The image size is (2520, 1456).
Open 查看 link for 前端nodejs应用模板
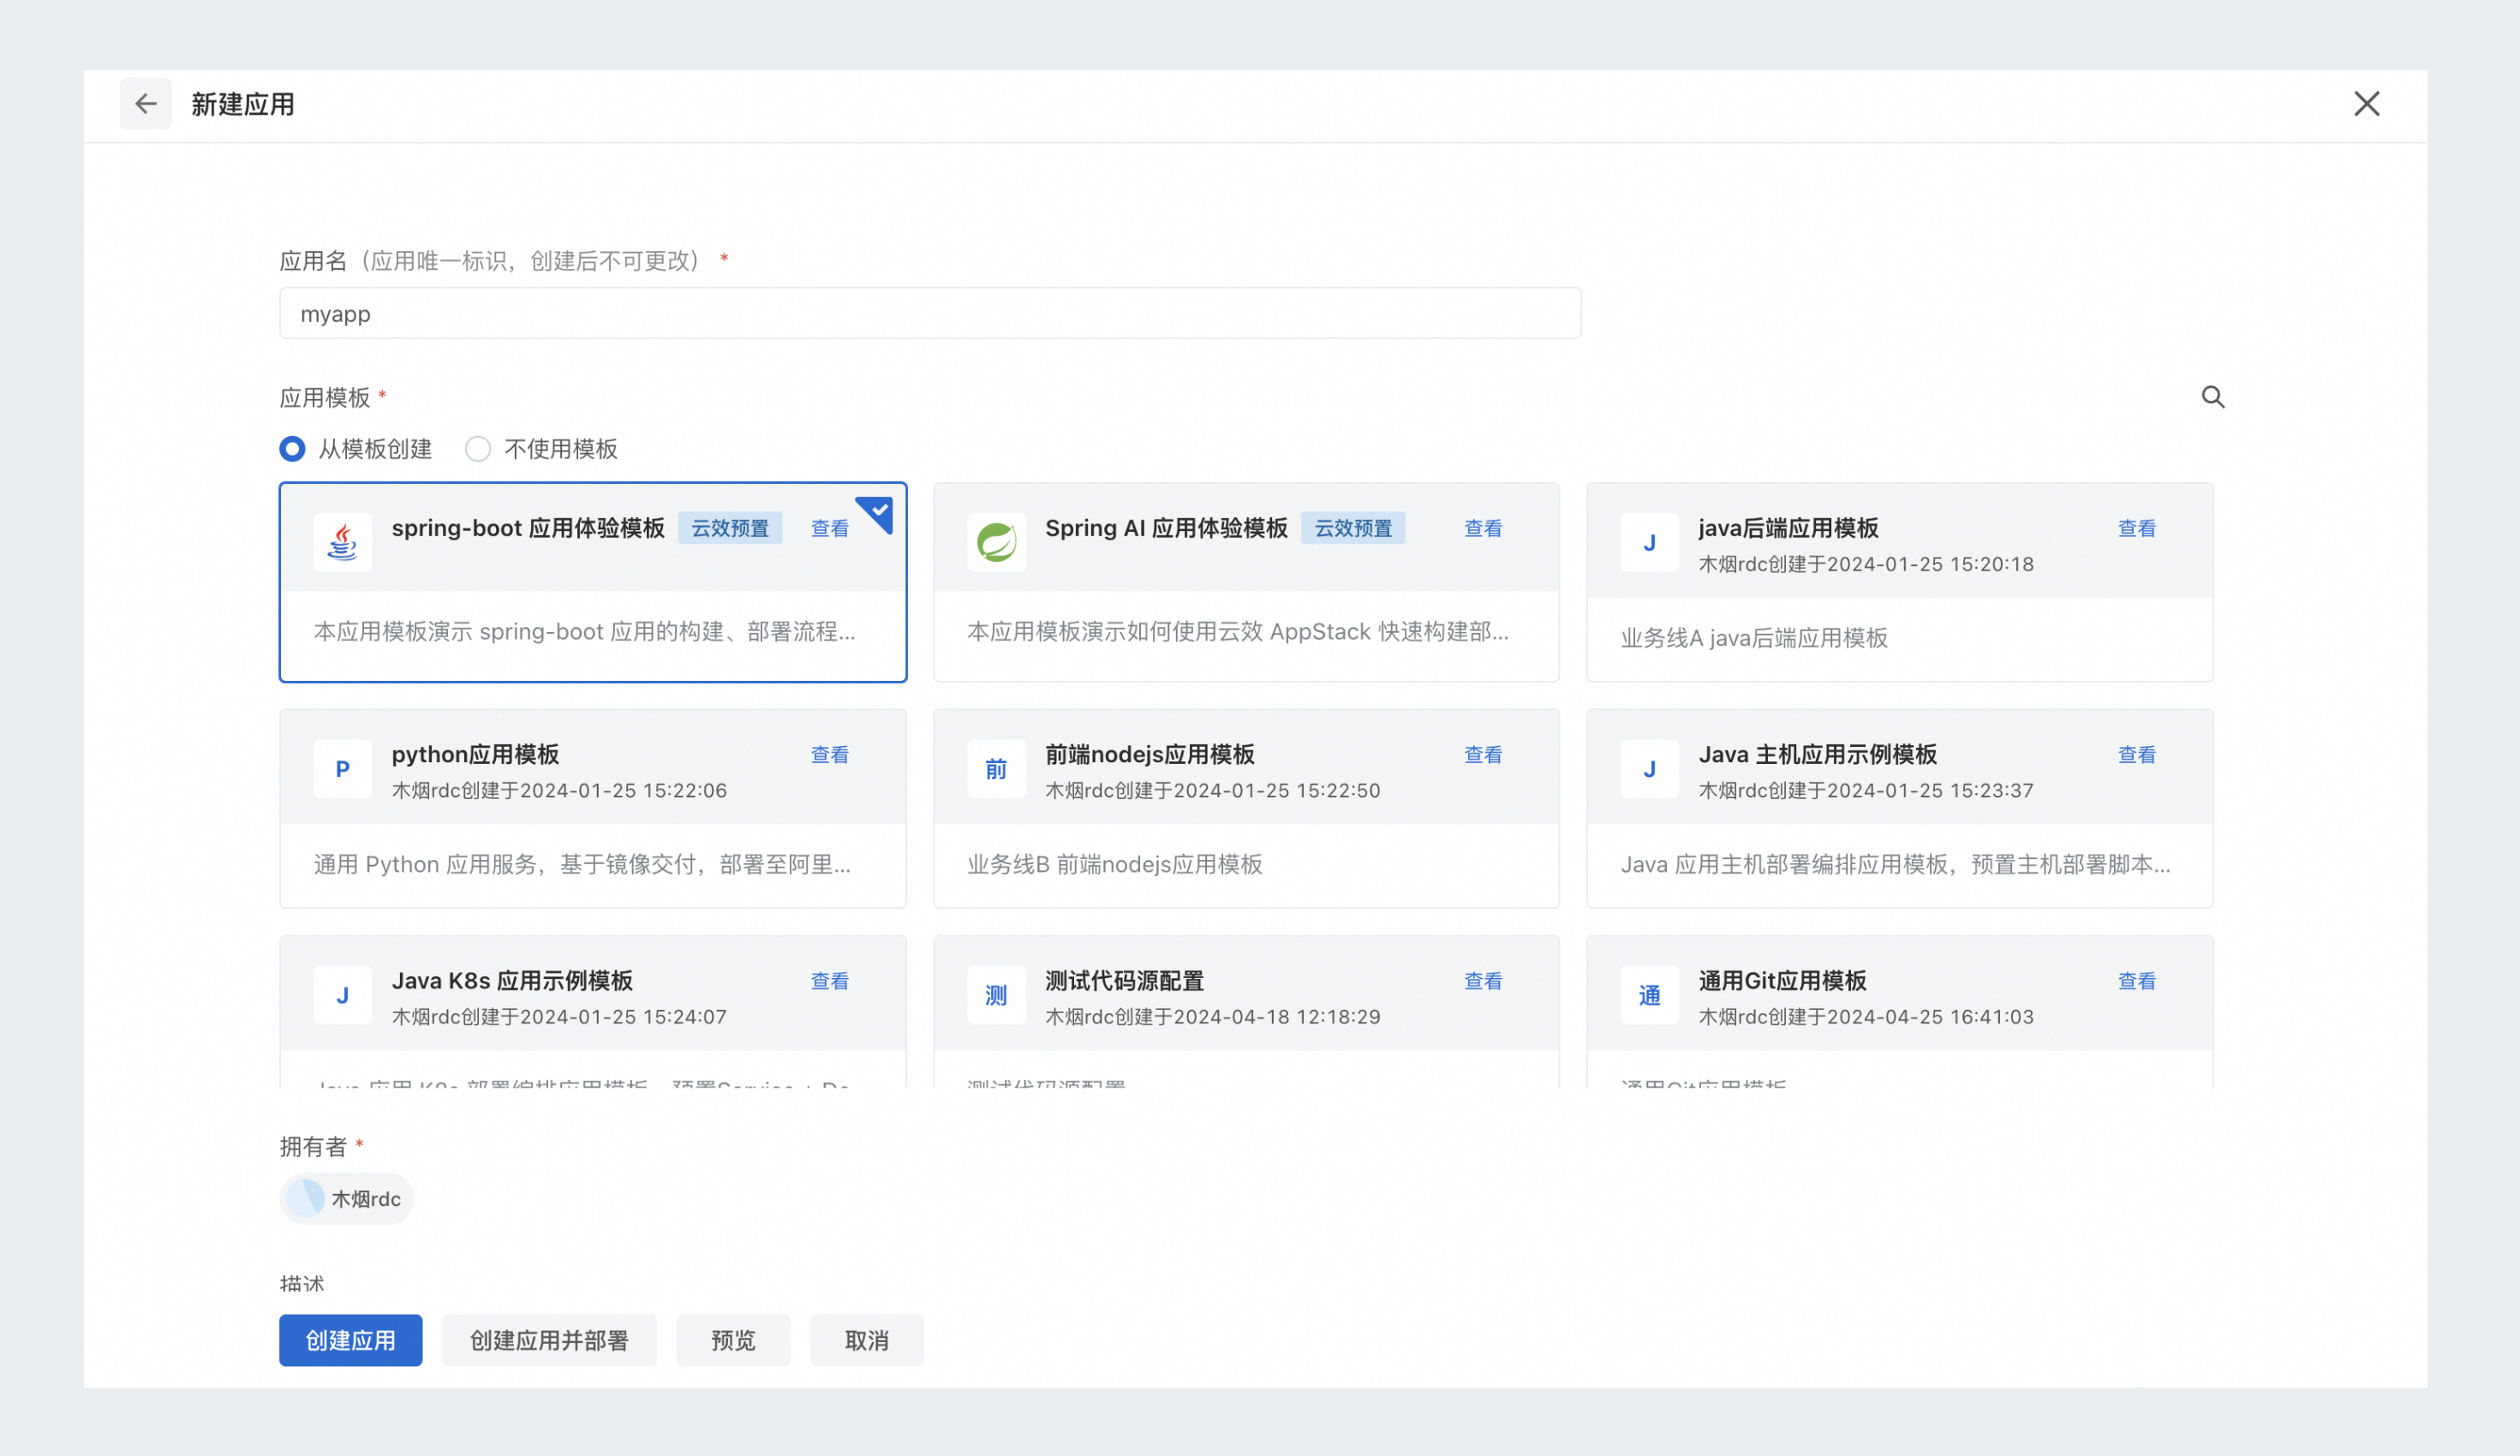click(x=1483, y=755)
